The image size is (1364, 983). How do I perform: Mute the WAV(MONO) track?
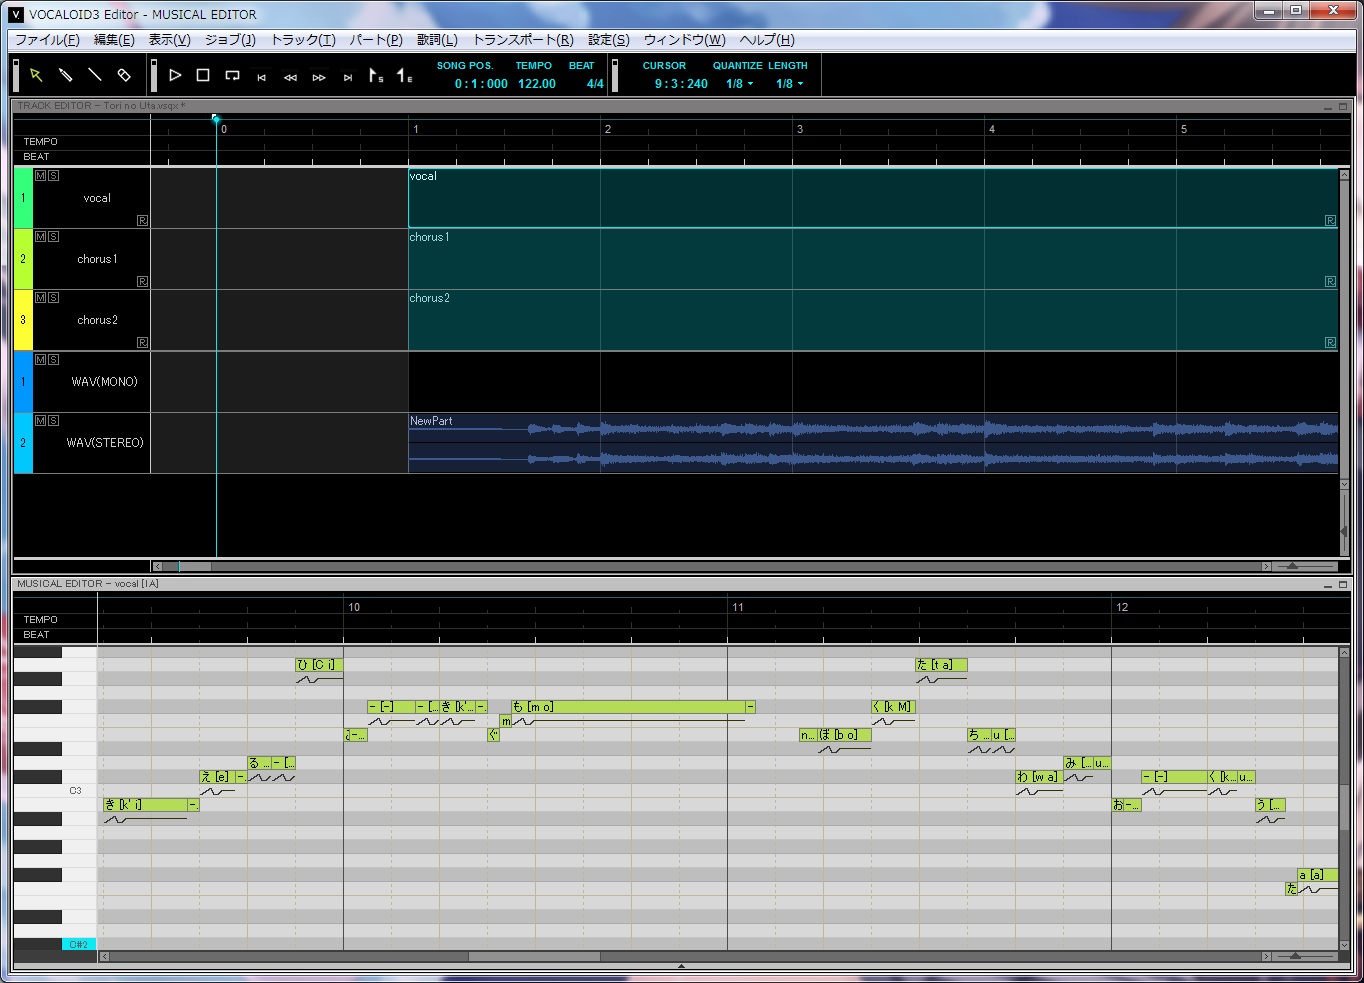(x=40, y=359)
